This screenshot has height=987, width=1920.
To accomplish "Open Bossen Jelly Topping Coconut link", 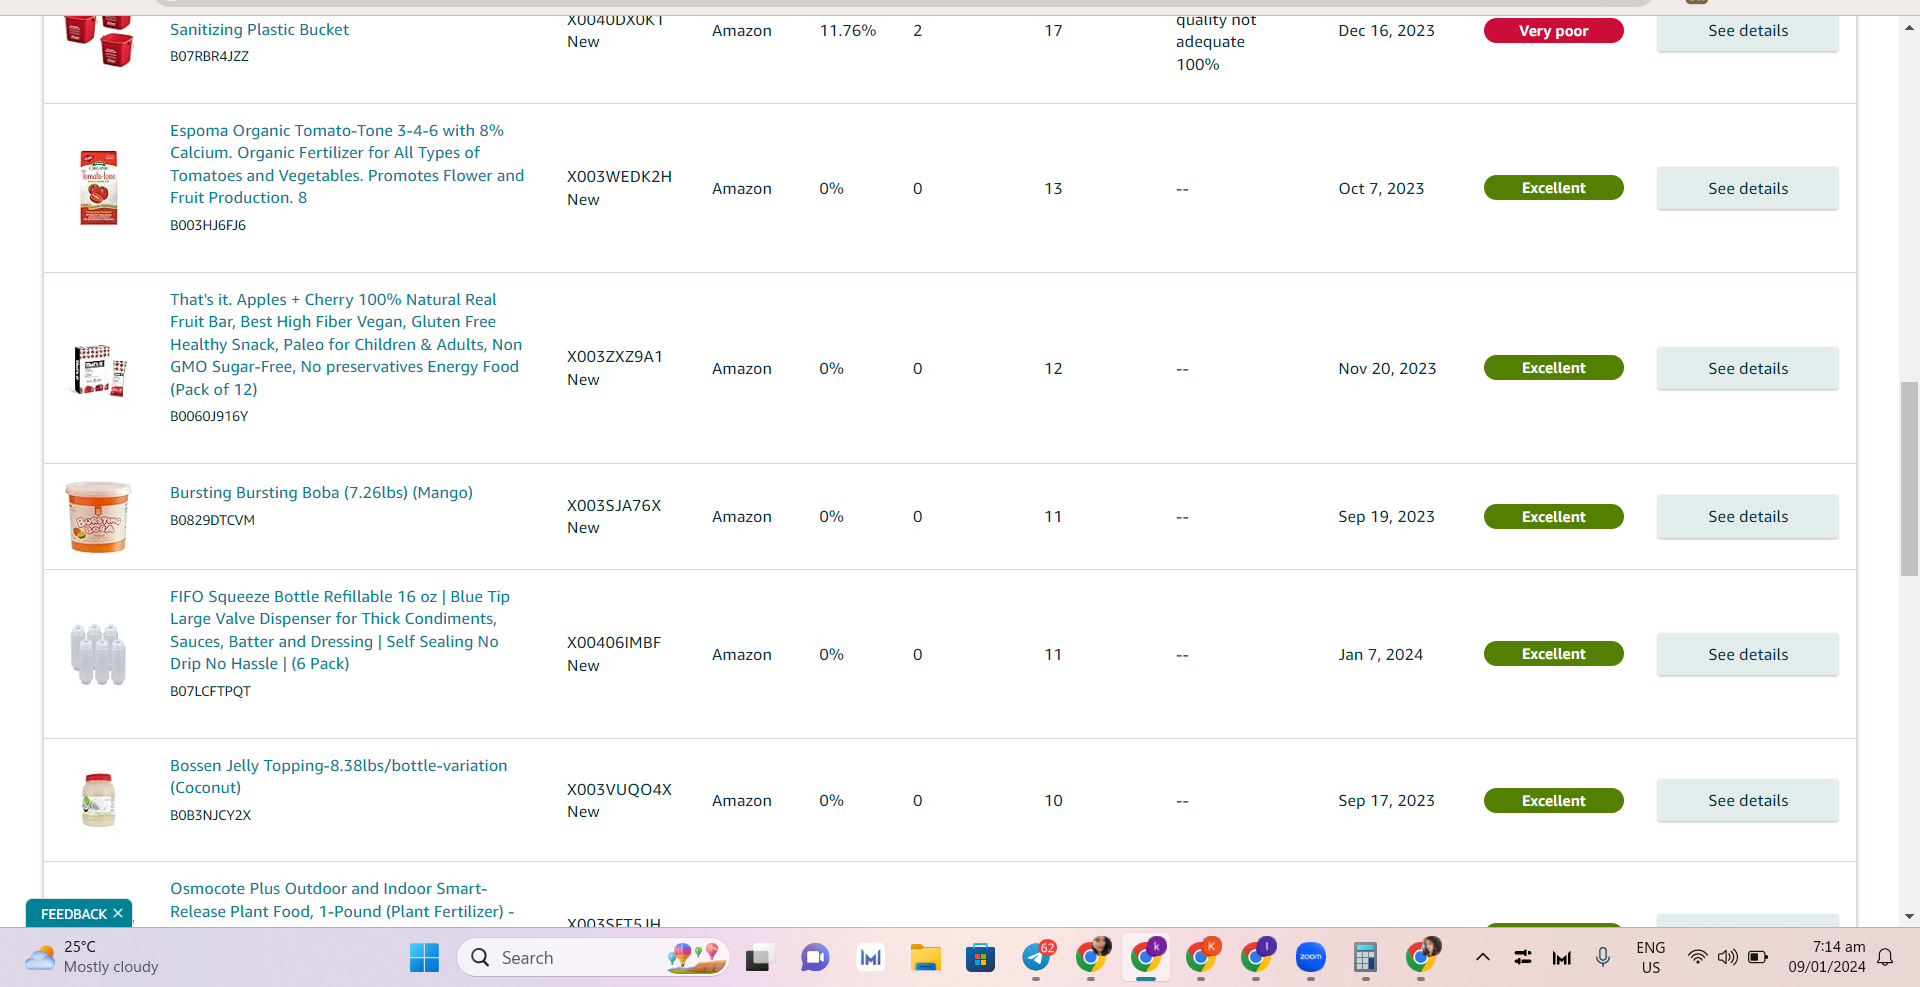I will pyautogui.click(x=339, y=776).
